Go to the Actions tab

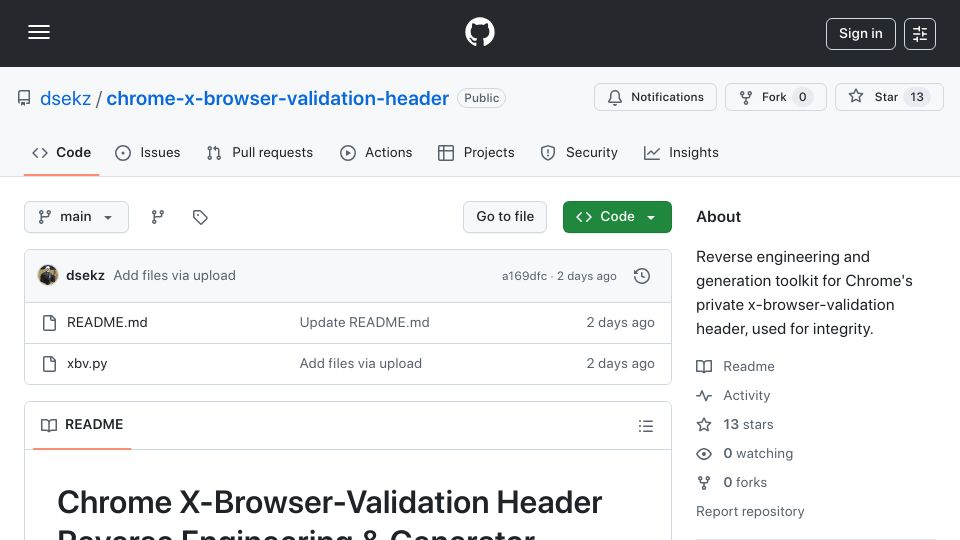point(376,152)
